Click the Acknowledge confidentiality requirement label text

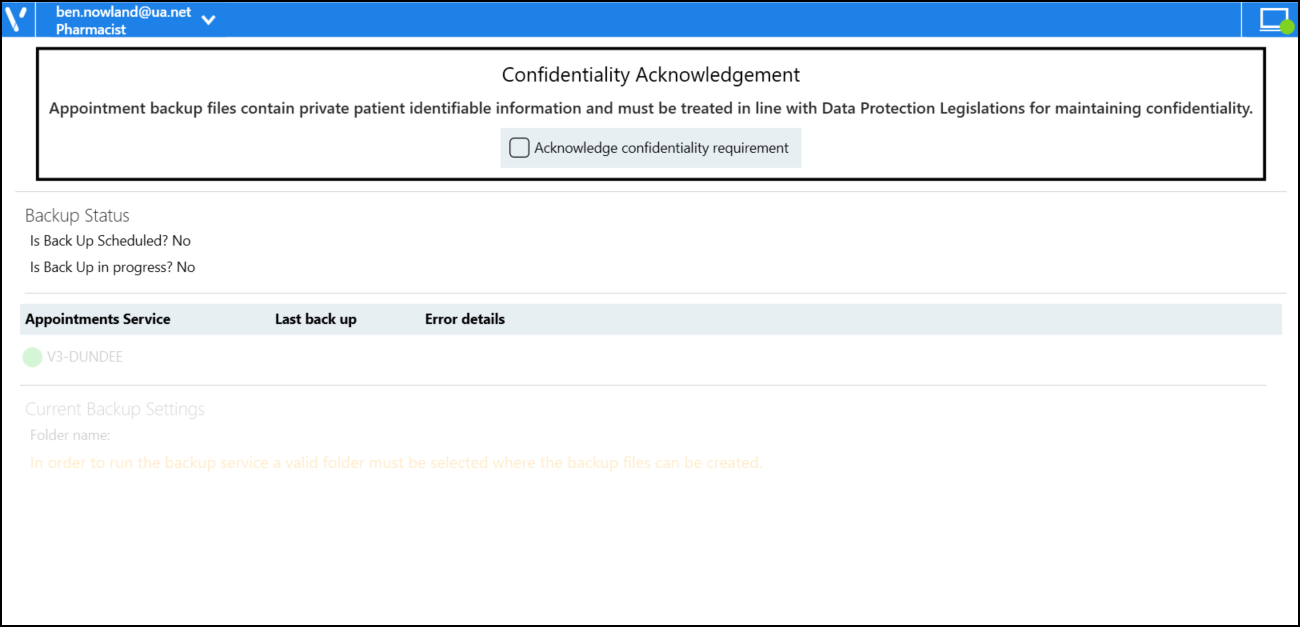point(661,148)
